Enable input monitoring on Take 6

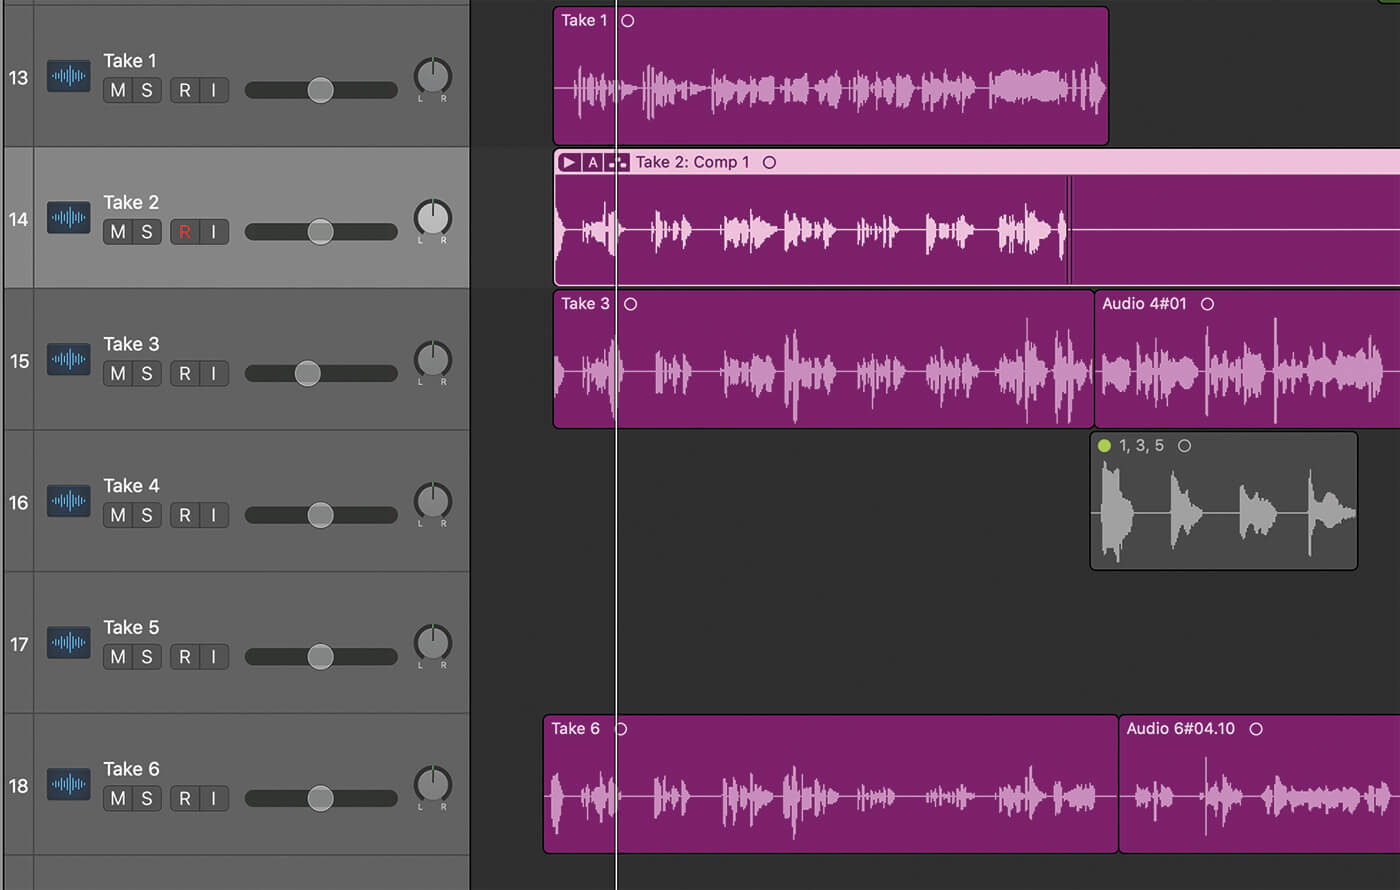click(x=213, y=798)
